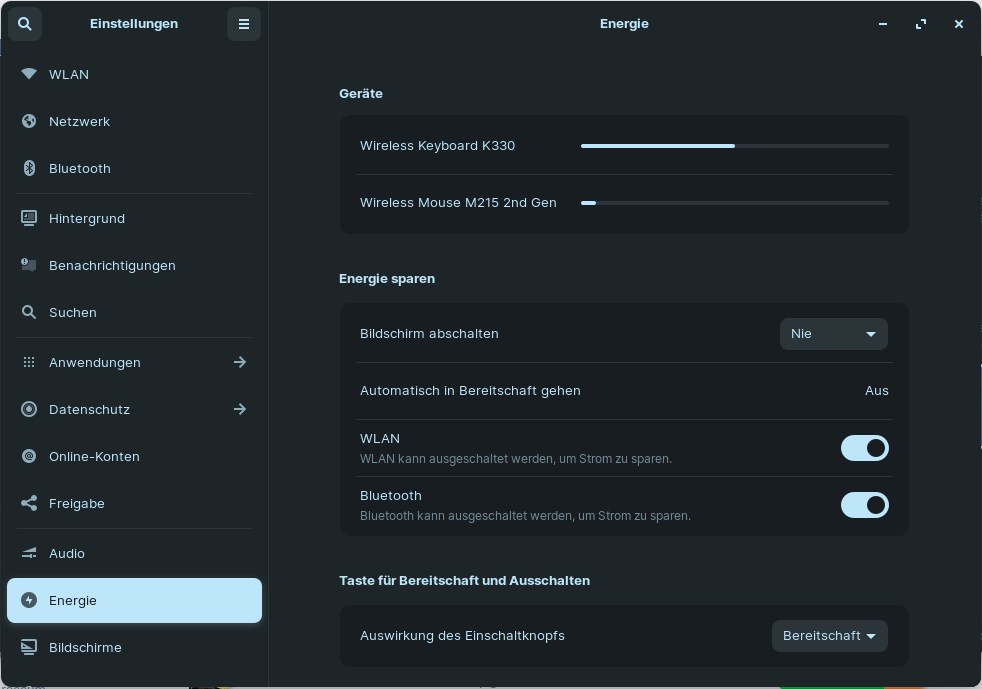This screenshot has height=689, width=982.
Task: Open Bildschirme settings entry
Action: pyautogui.click(x=134, y=647)
